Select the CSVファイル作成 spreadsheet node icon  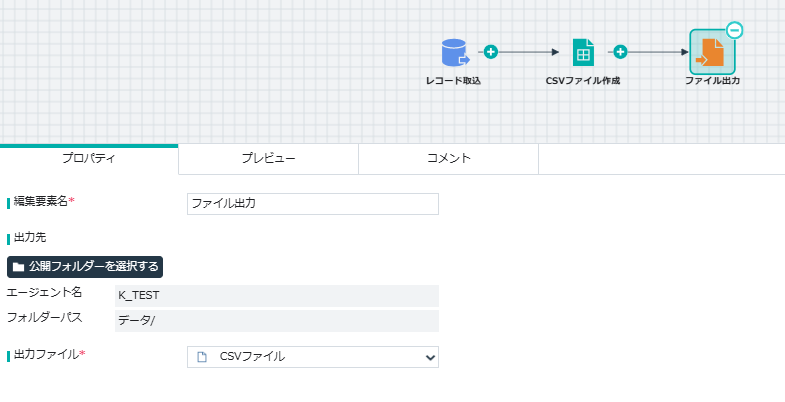pos(583,53)
